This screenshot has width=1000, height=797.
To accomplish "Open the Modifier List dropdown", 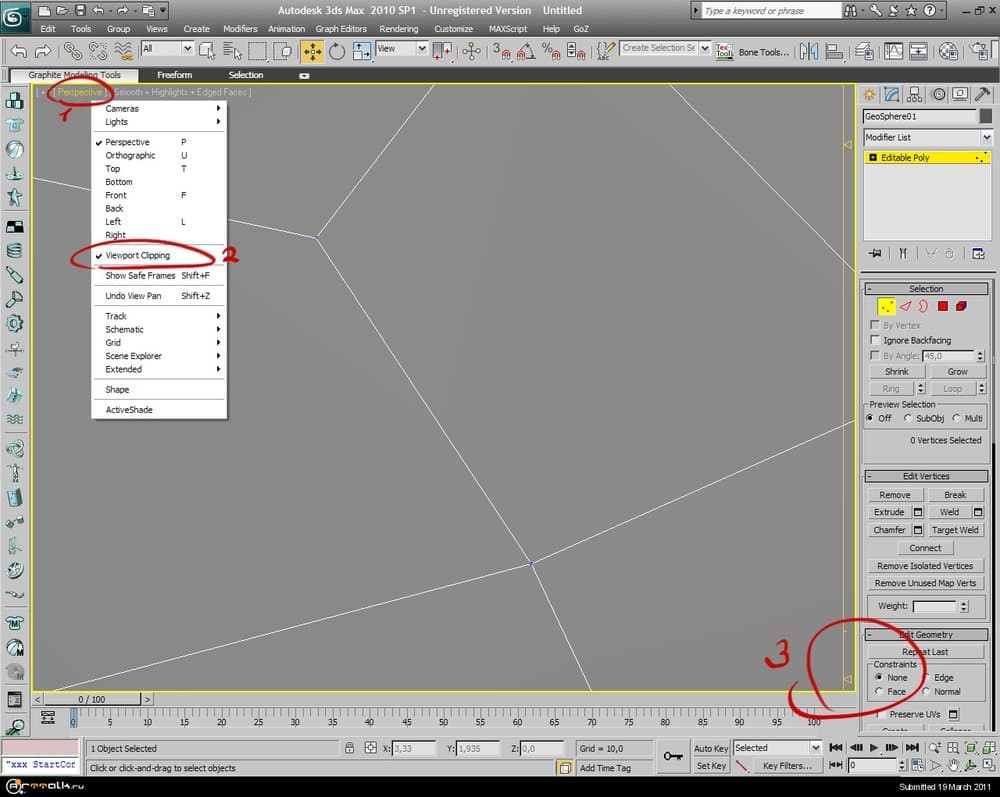I will click(x=927, y=137).
